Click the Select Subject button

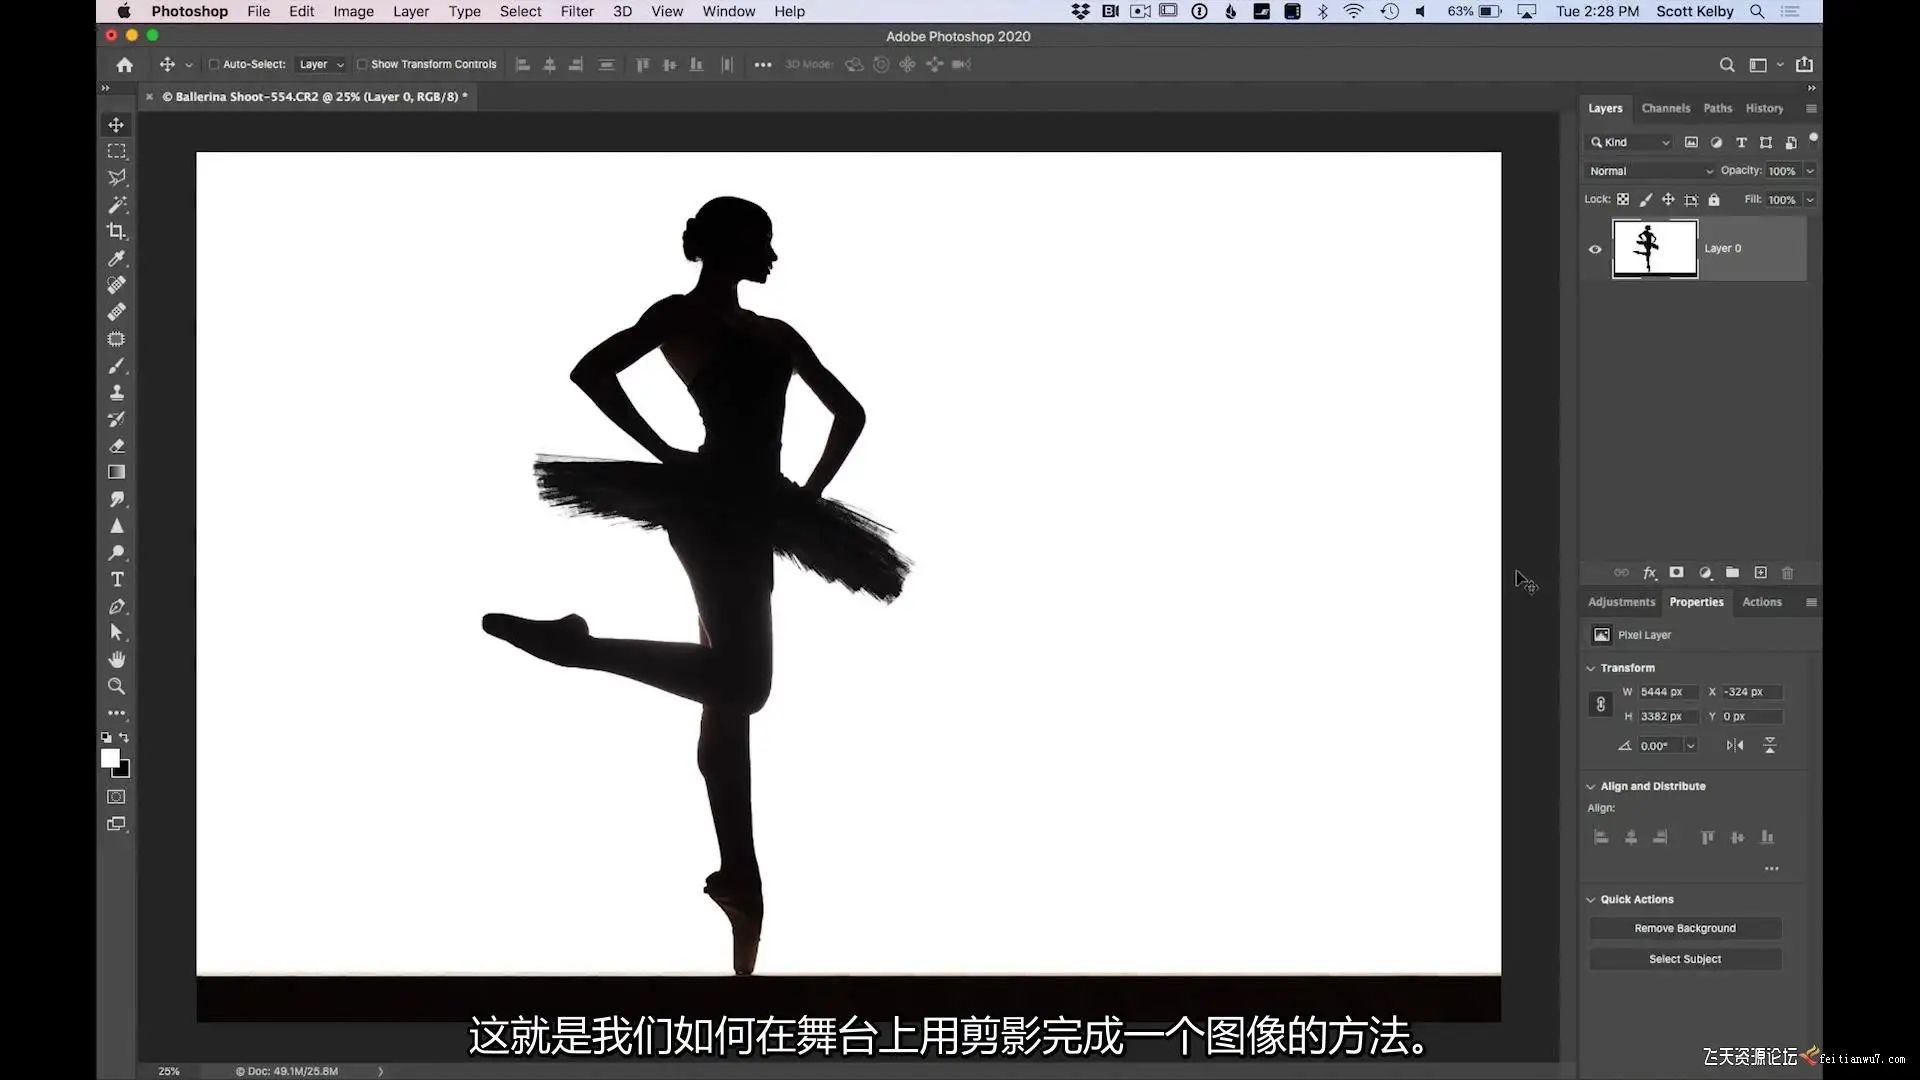[1684, 959]
